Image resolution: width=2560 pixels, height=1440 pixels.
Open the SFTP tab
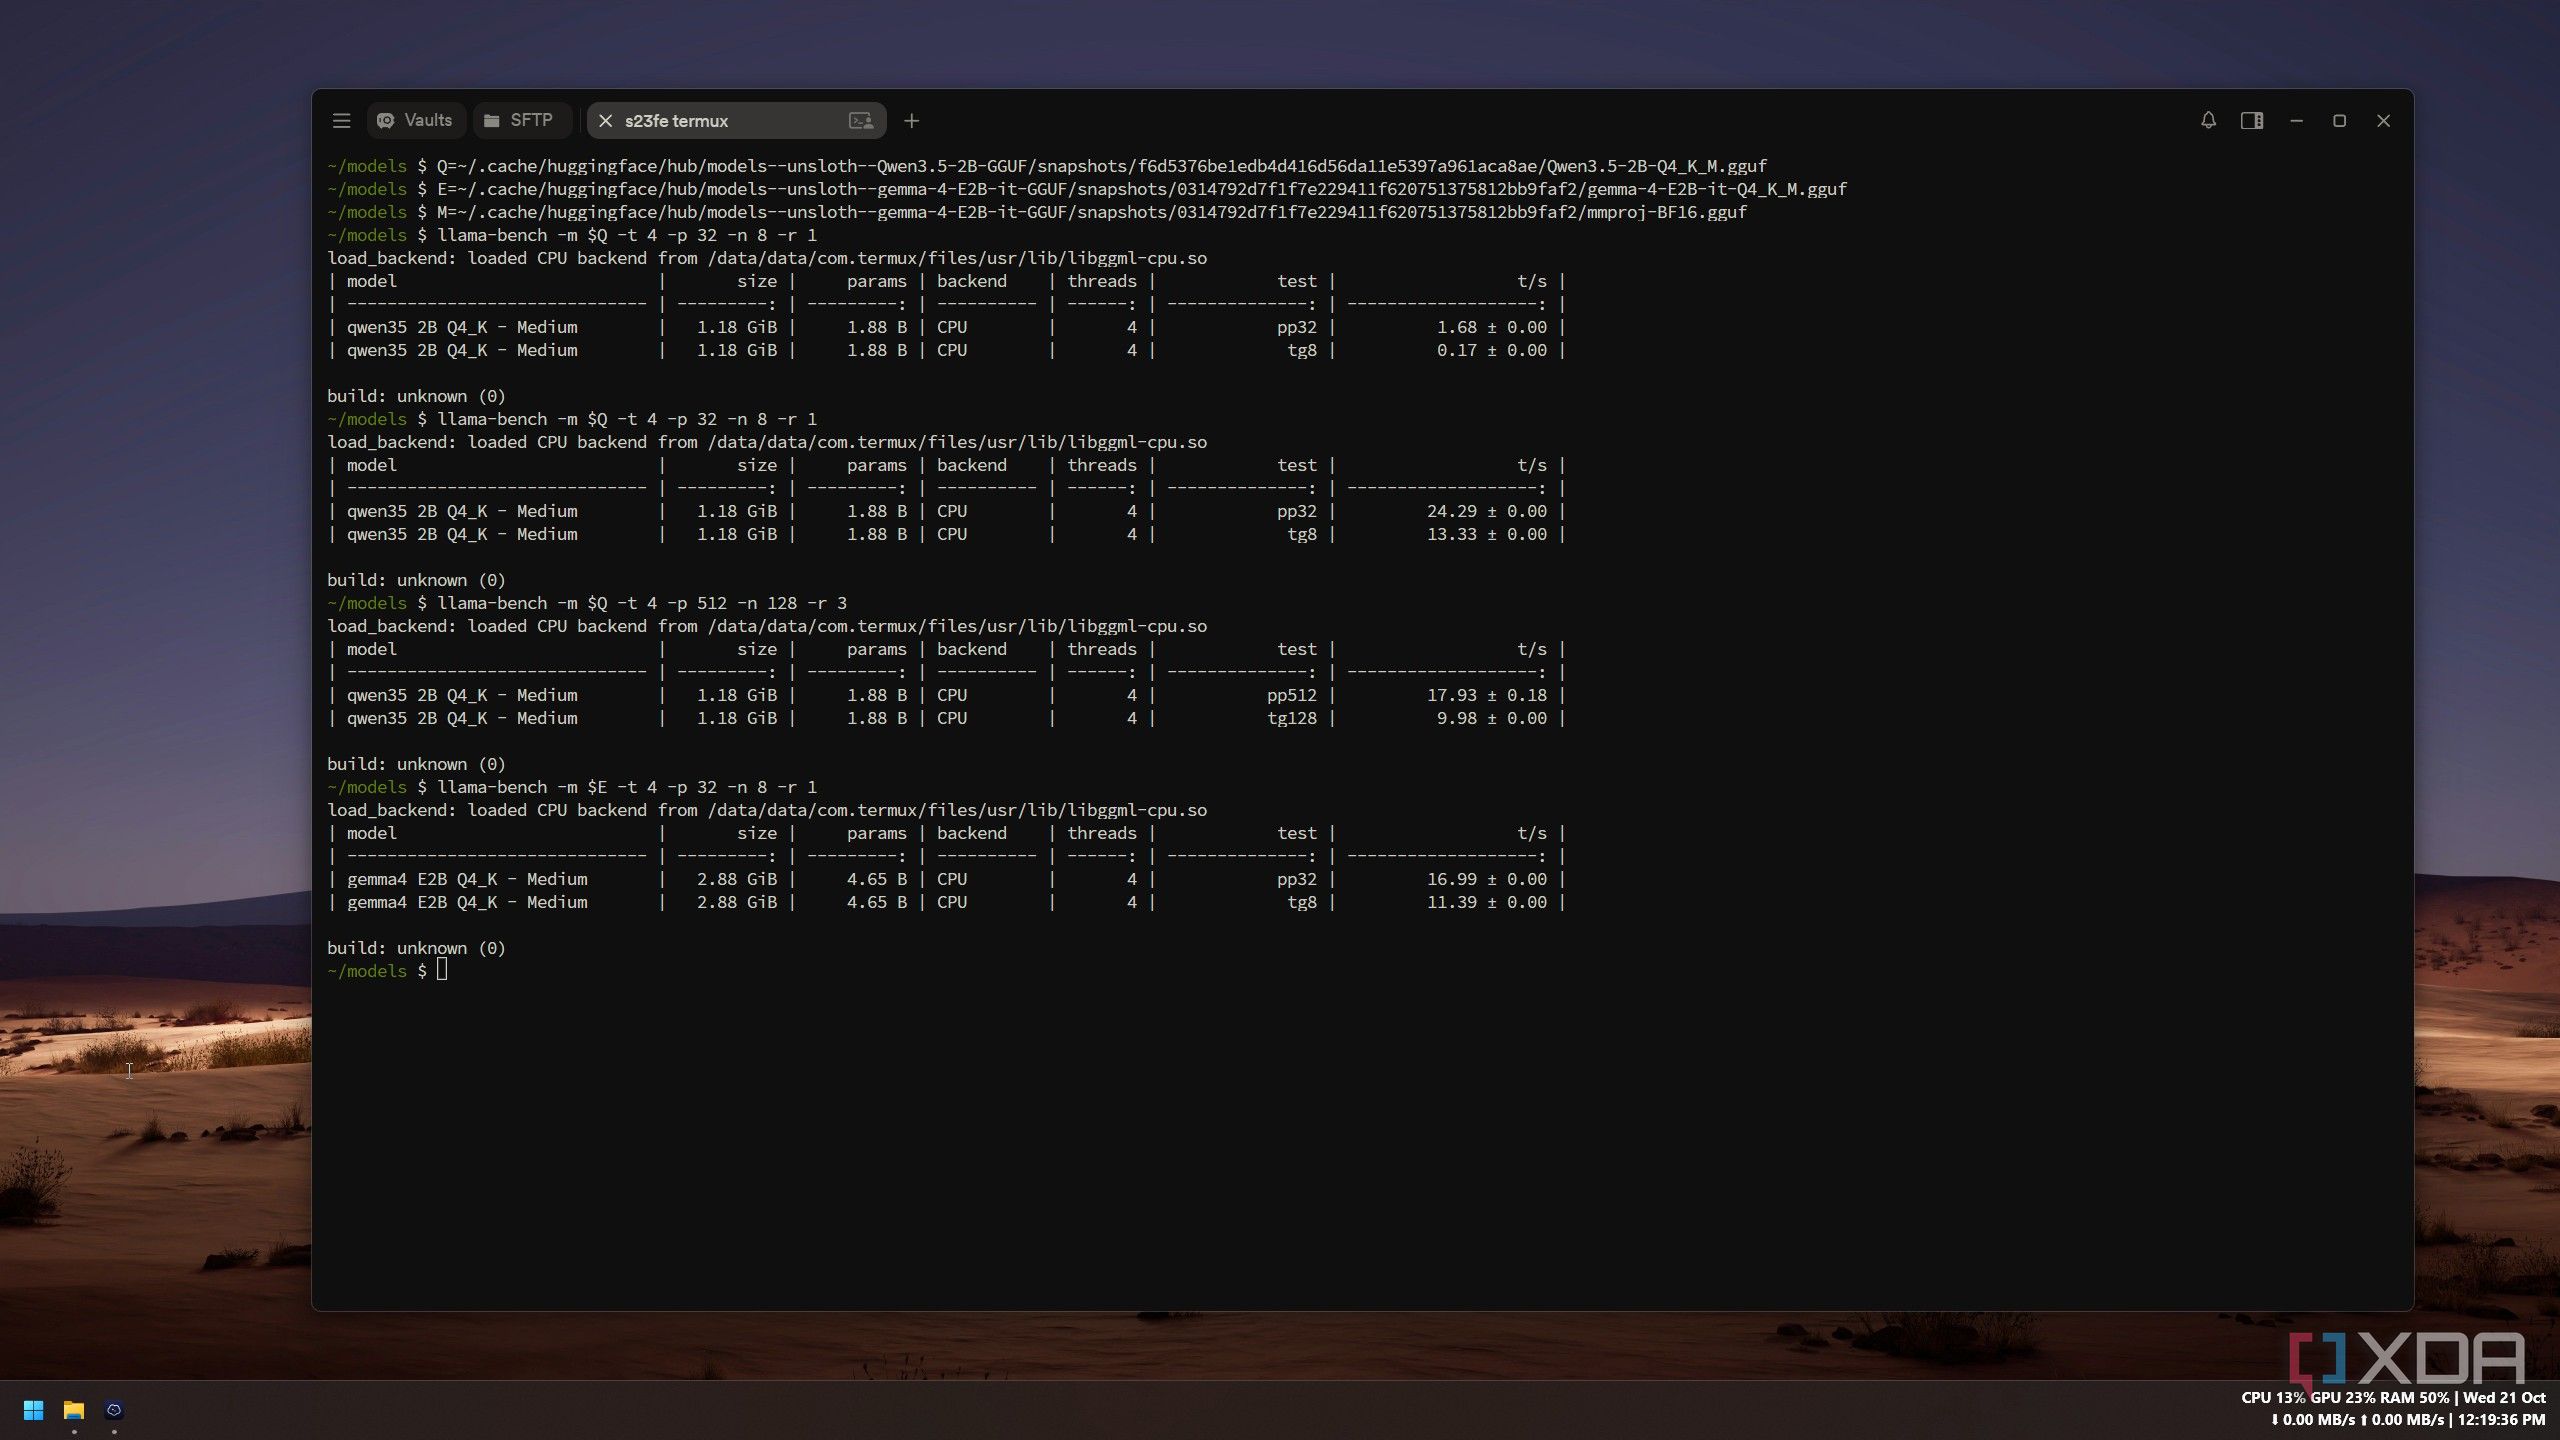coord(520,121)
